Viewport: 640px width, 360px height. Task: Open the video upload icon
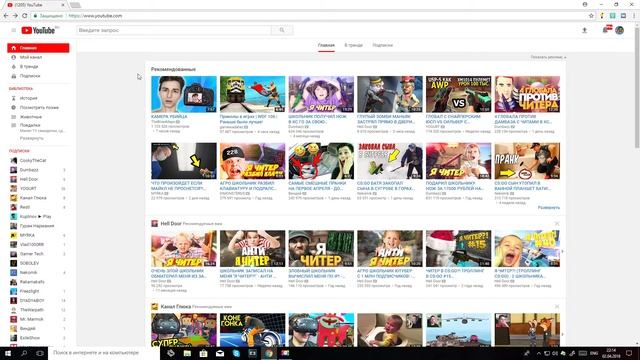[584, 30]
